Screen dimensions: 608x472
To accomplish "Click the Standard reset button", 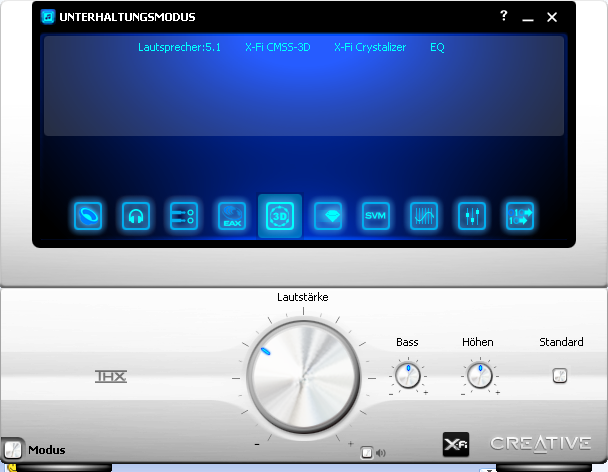I will pos(560,375).
